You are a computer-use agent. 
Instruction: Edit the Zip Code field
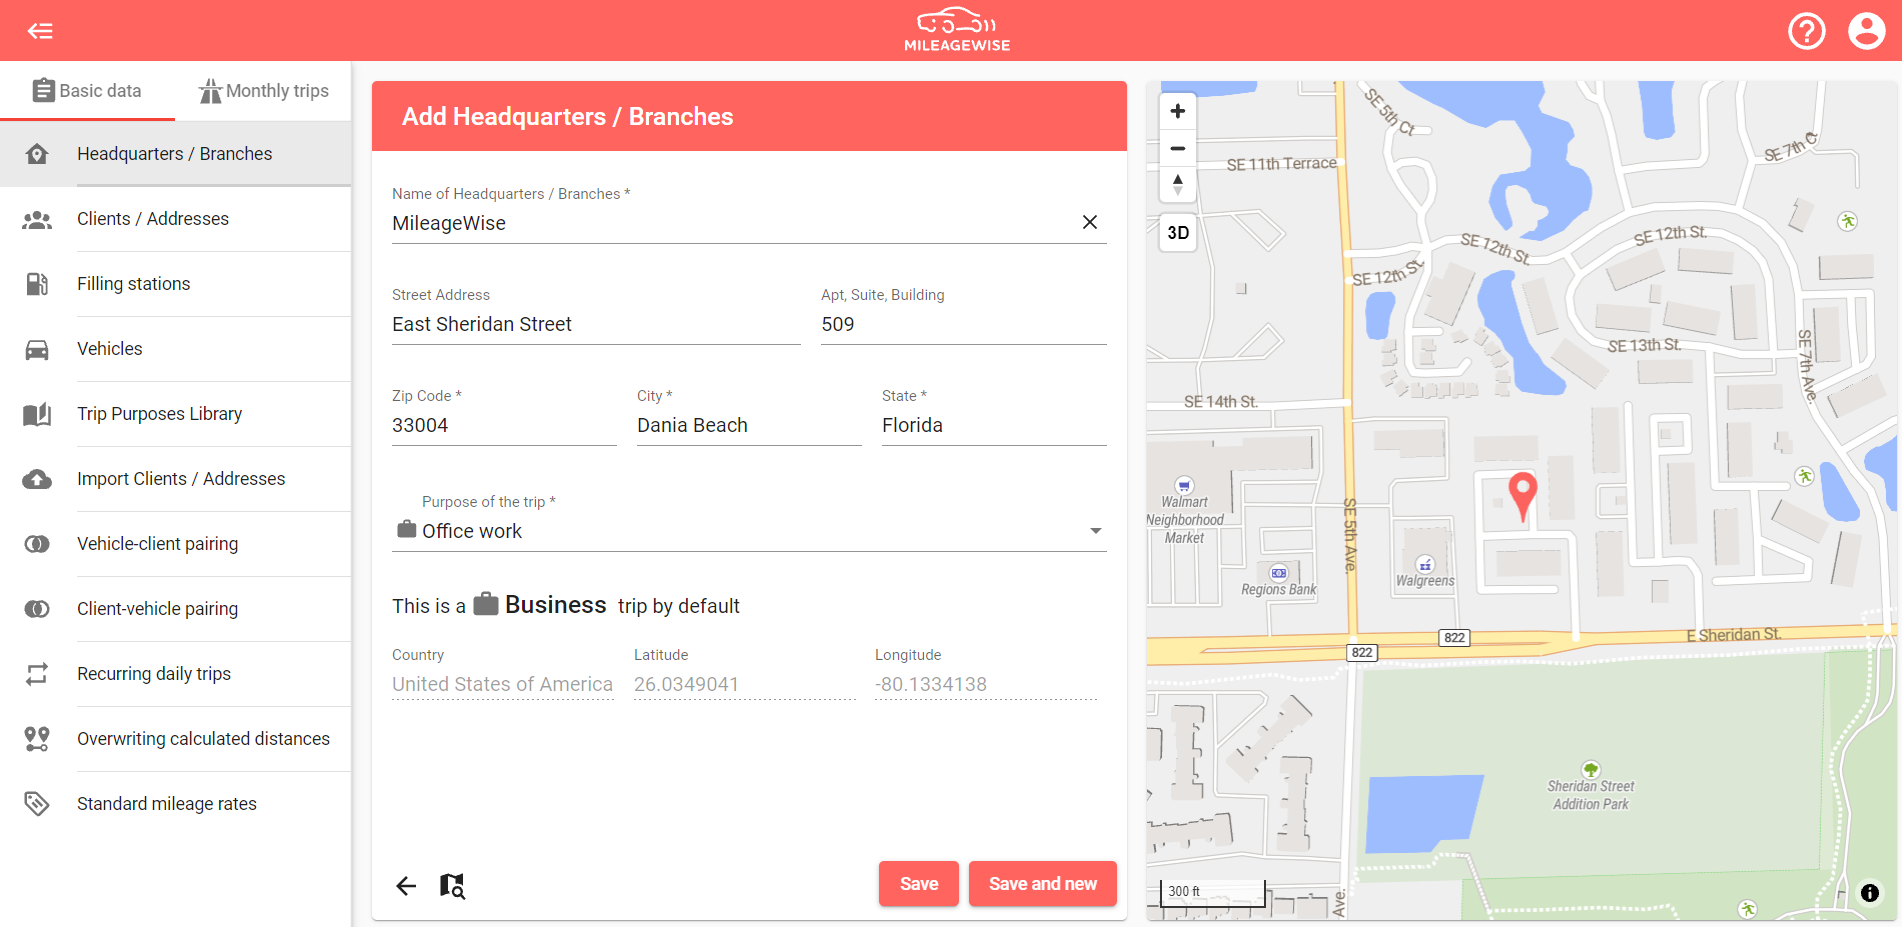tap(504, 425)
